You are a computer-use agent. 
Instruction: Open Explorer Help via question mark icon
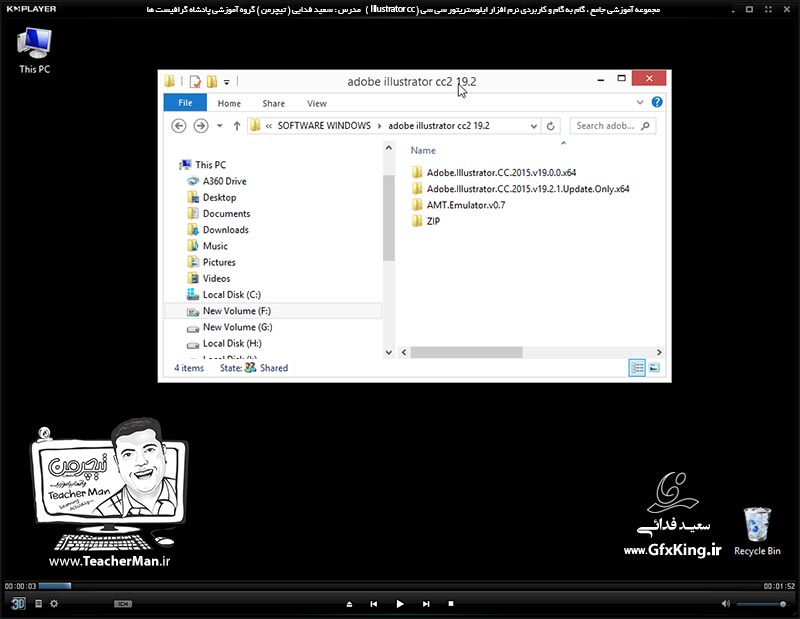click(x=657, y=102)
